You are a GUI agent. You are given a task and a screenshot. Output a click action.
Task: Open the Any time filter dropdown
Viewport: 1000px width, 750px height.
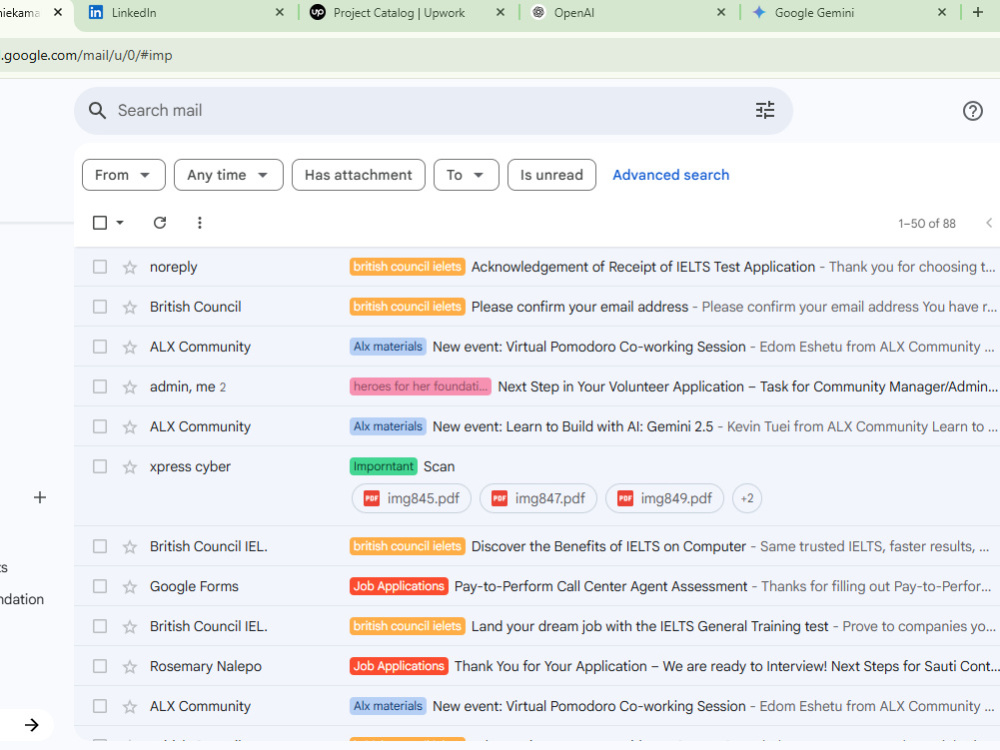coord(228,175)
